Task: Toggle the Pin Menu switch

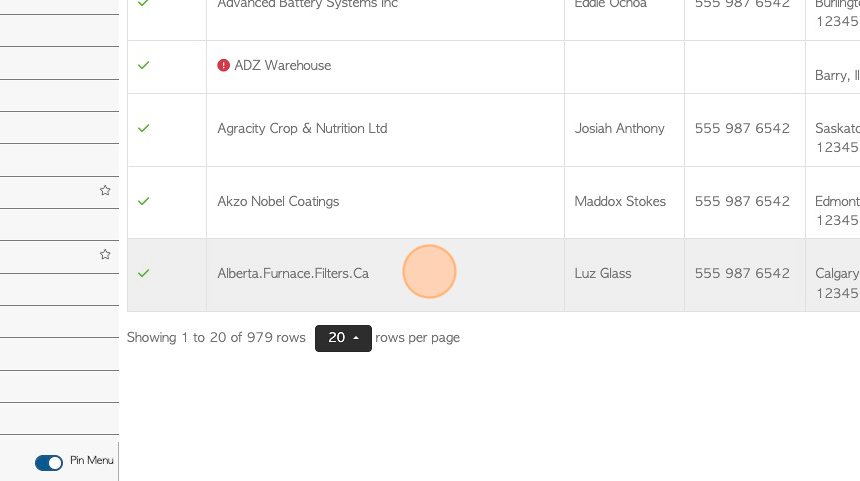Action: (49, 463)
